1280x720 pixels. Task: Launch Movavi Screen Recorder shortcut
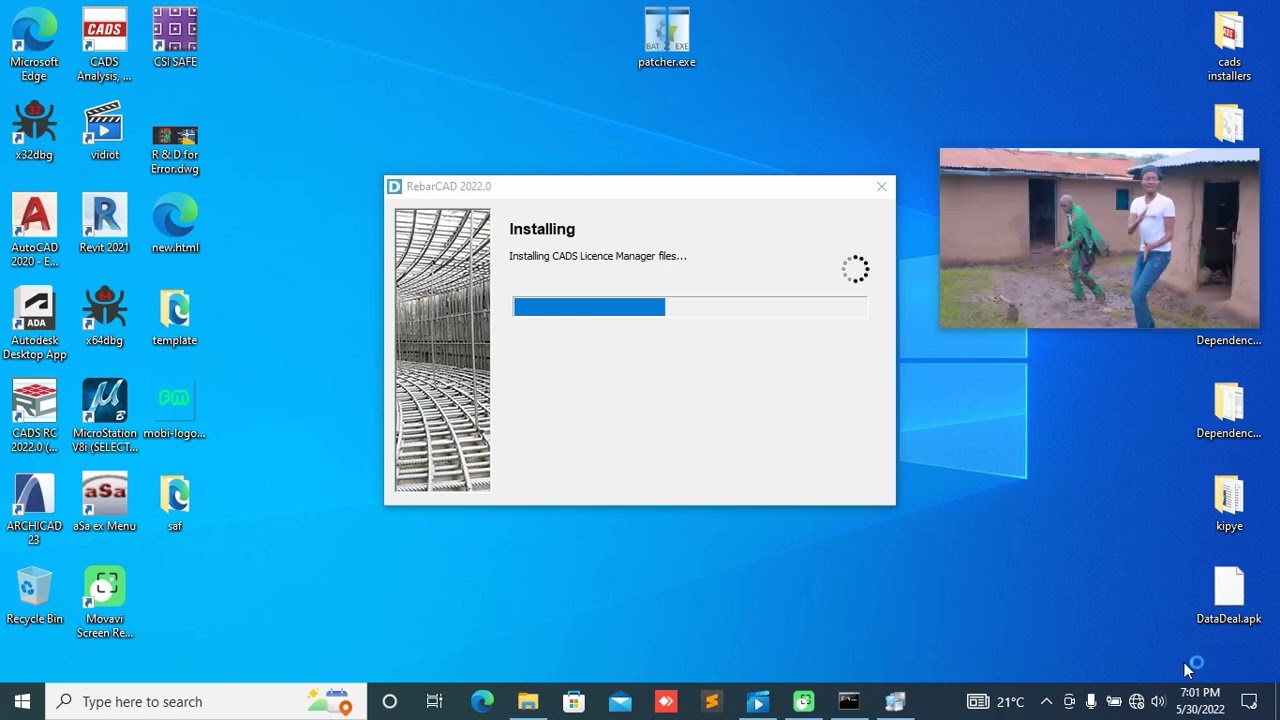point(104,602)
